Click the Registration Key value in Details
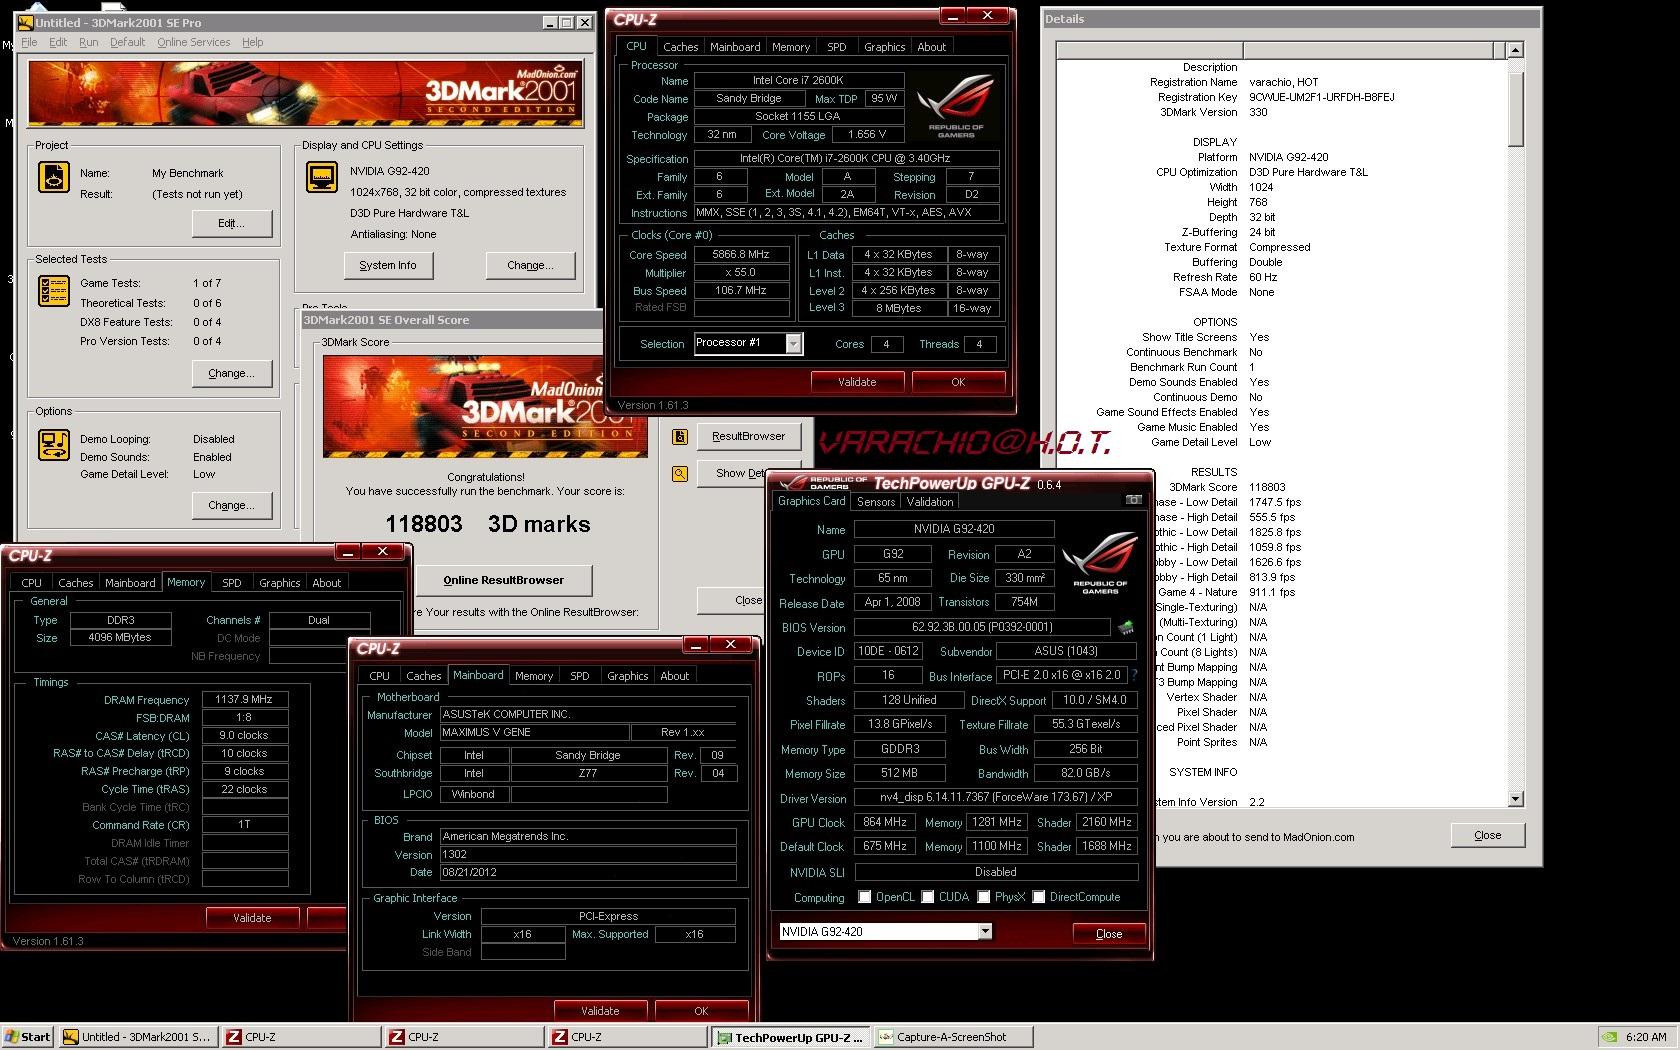 point(1321,97)
